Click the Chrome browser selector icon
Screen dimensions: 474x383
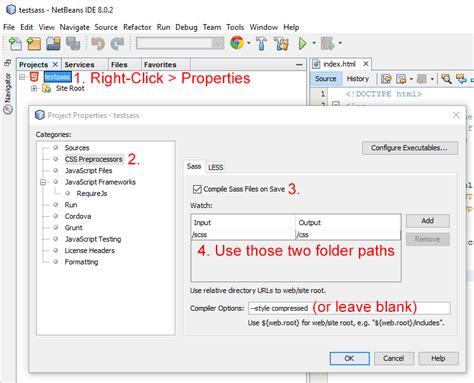[237, 43]
